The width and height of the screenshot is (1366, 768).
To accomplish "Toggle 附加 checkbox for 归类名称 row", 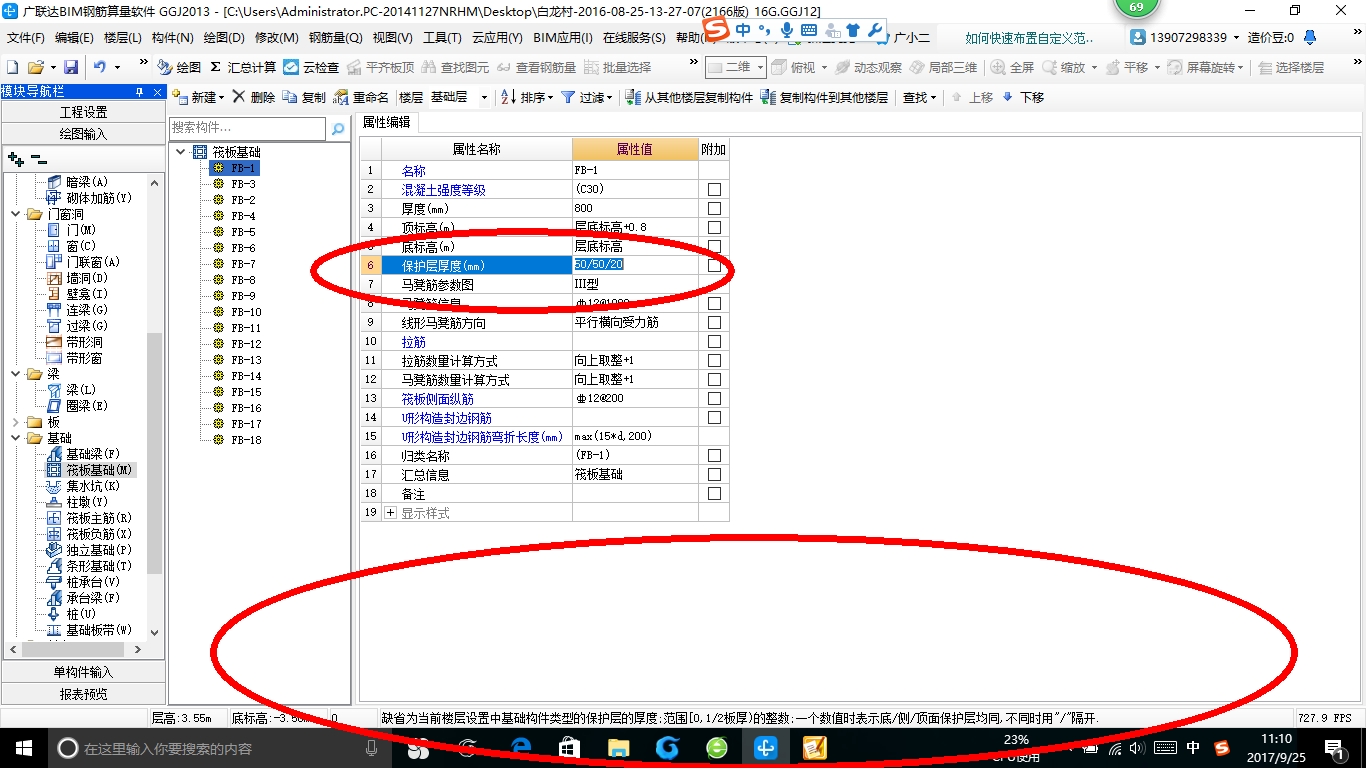I will pyautogui.click(x=714, y=455).
